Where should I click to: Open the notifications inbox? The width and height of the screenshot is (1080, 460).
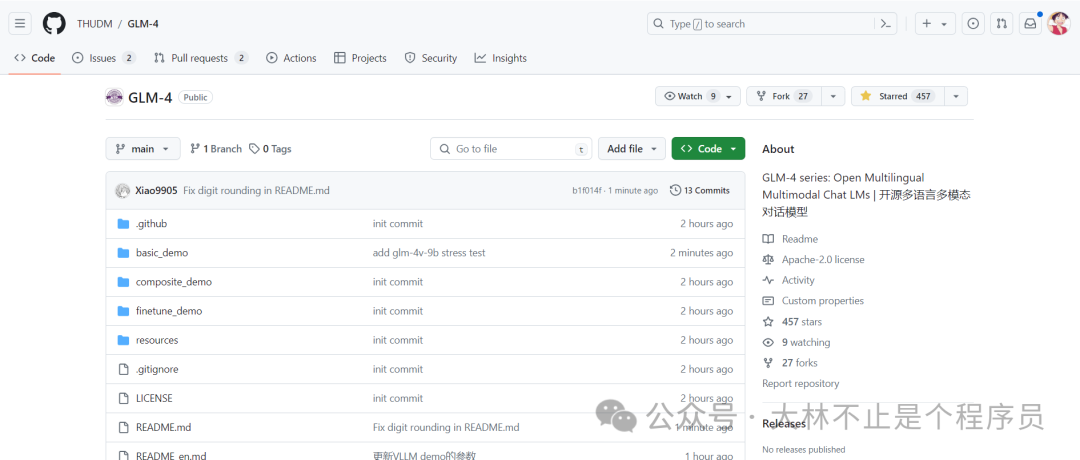[1030, 23]
